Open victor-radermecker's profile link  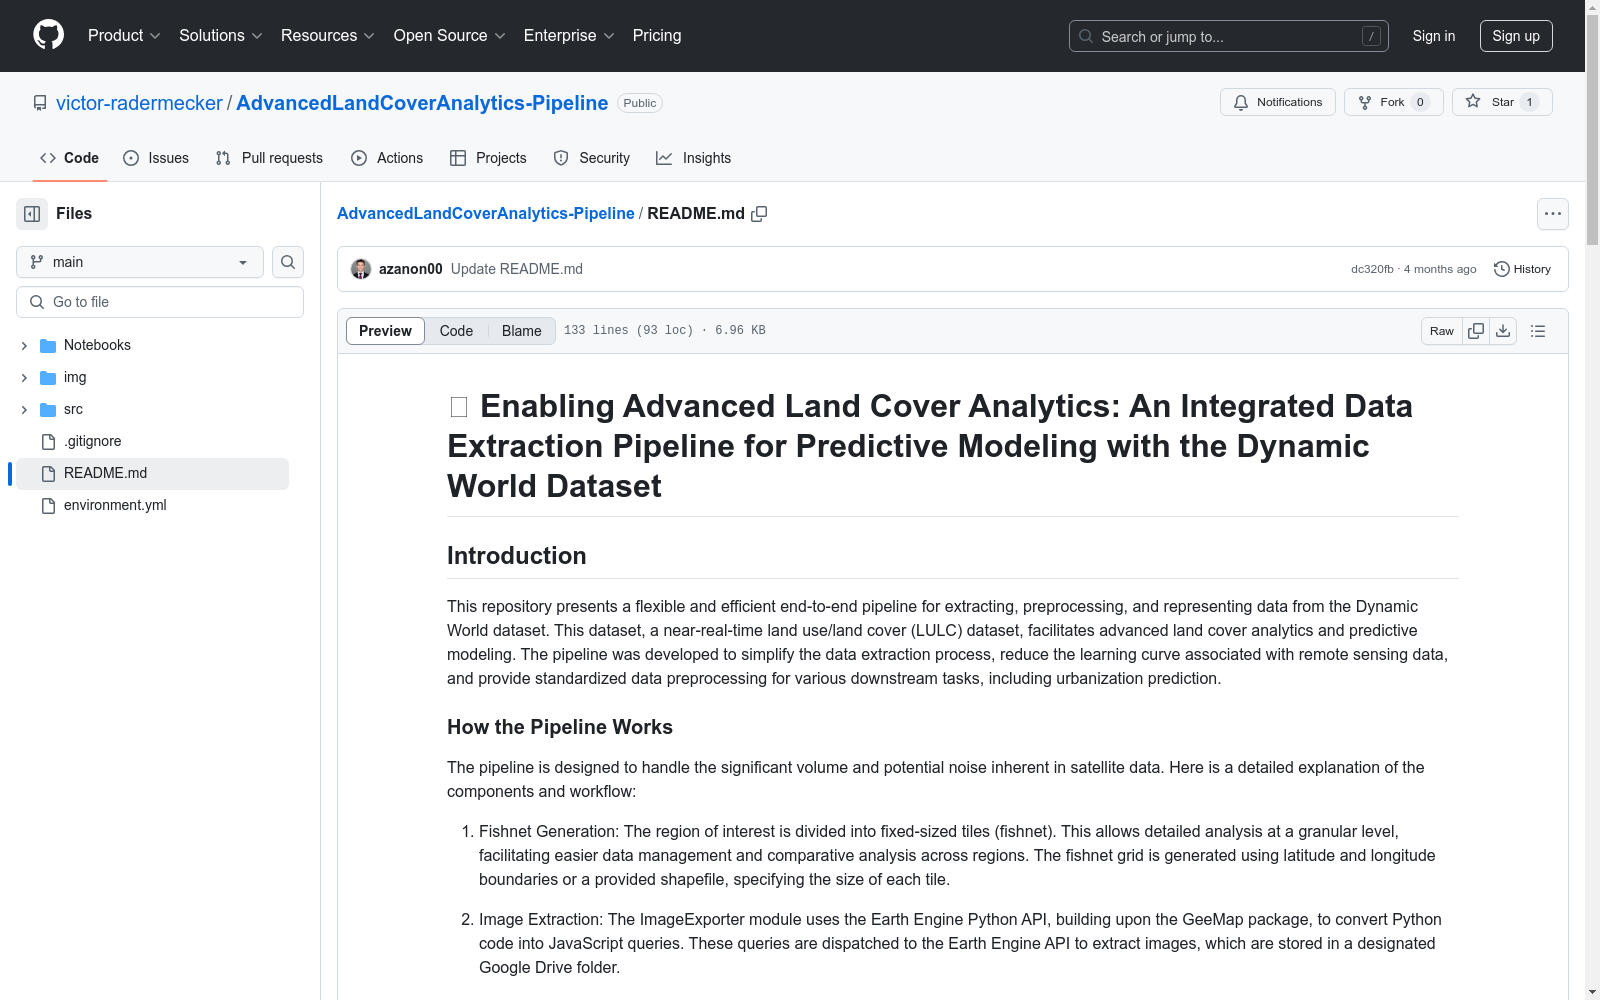click(138, 103)
